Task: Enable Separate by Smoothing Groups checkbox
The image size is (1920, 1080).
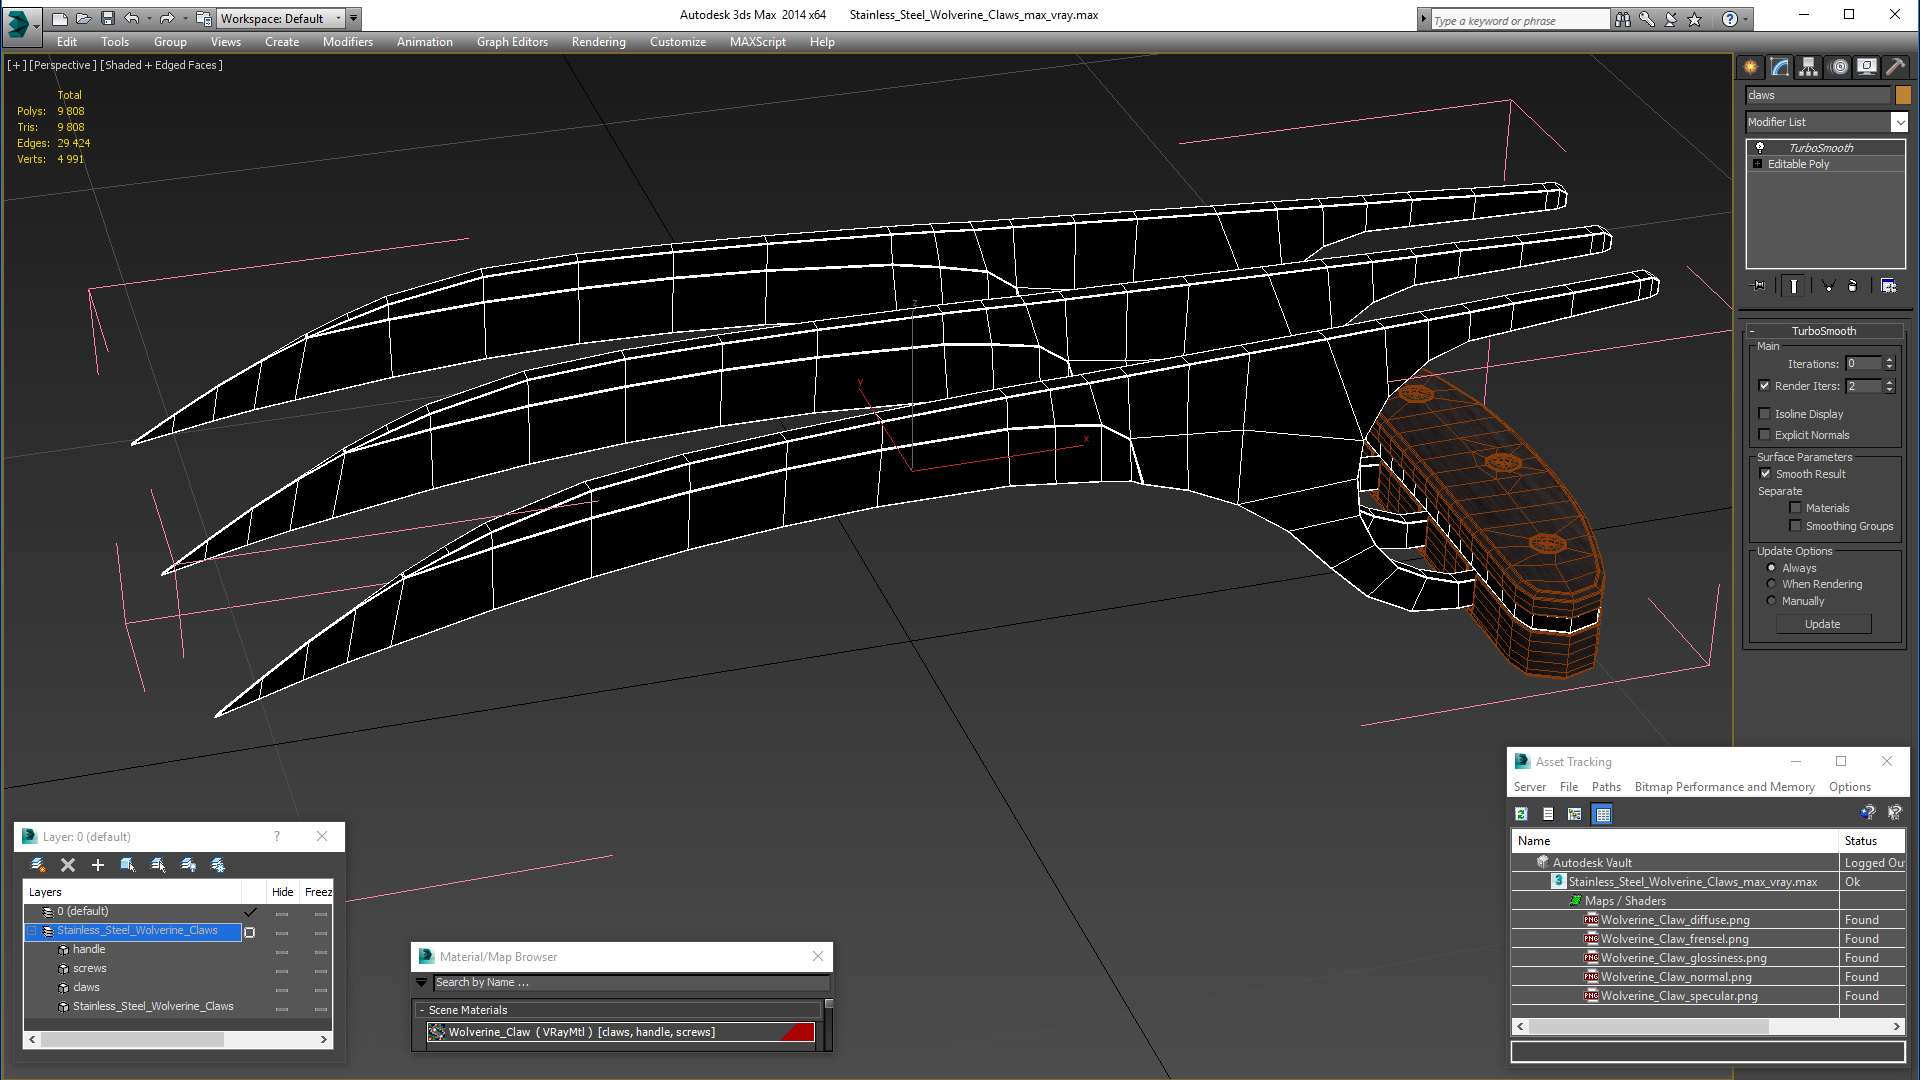Action: tap(1795, 526)
